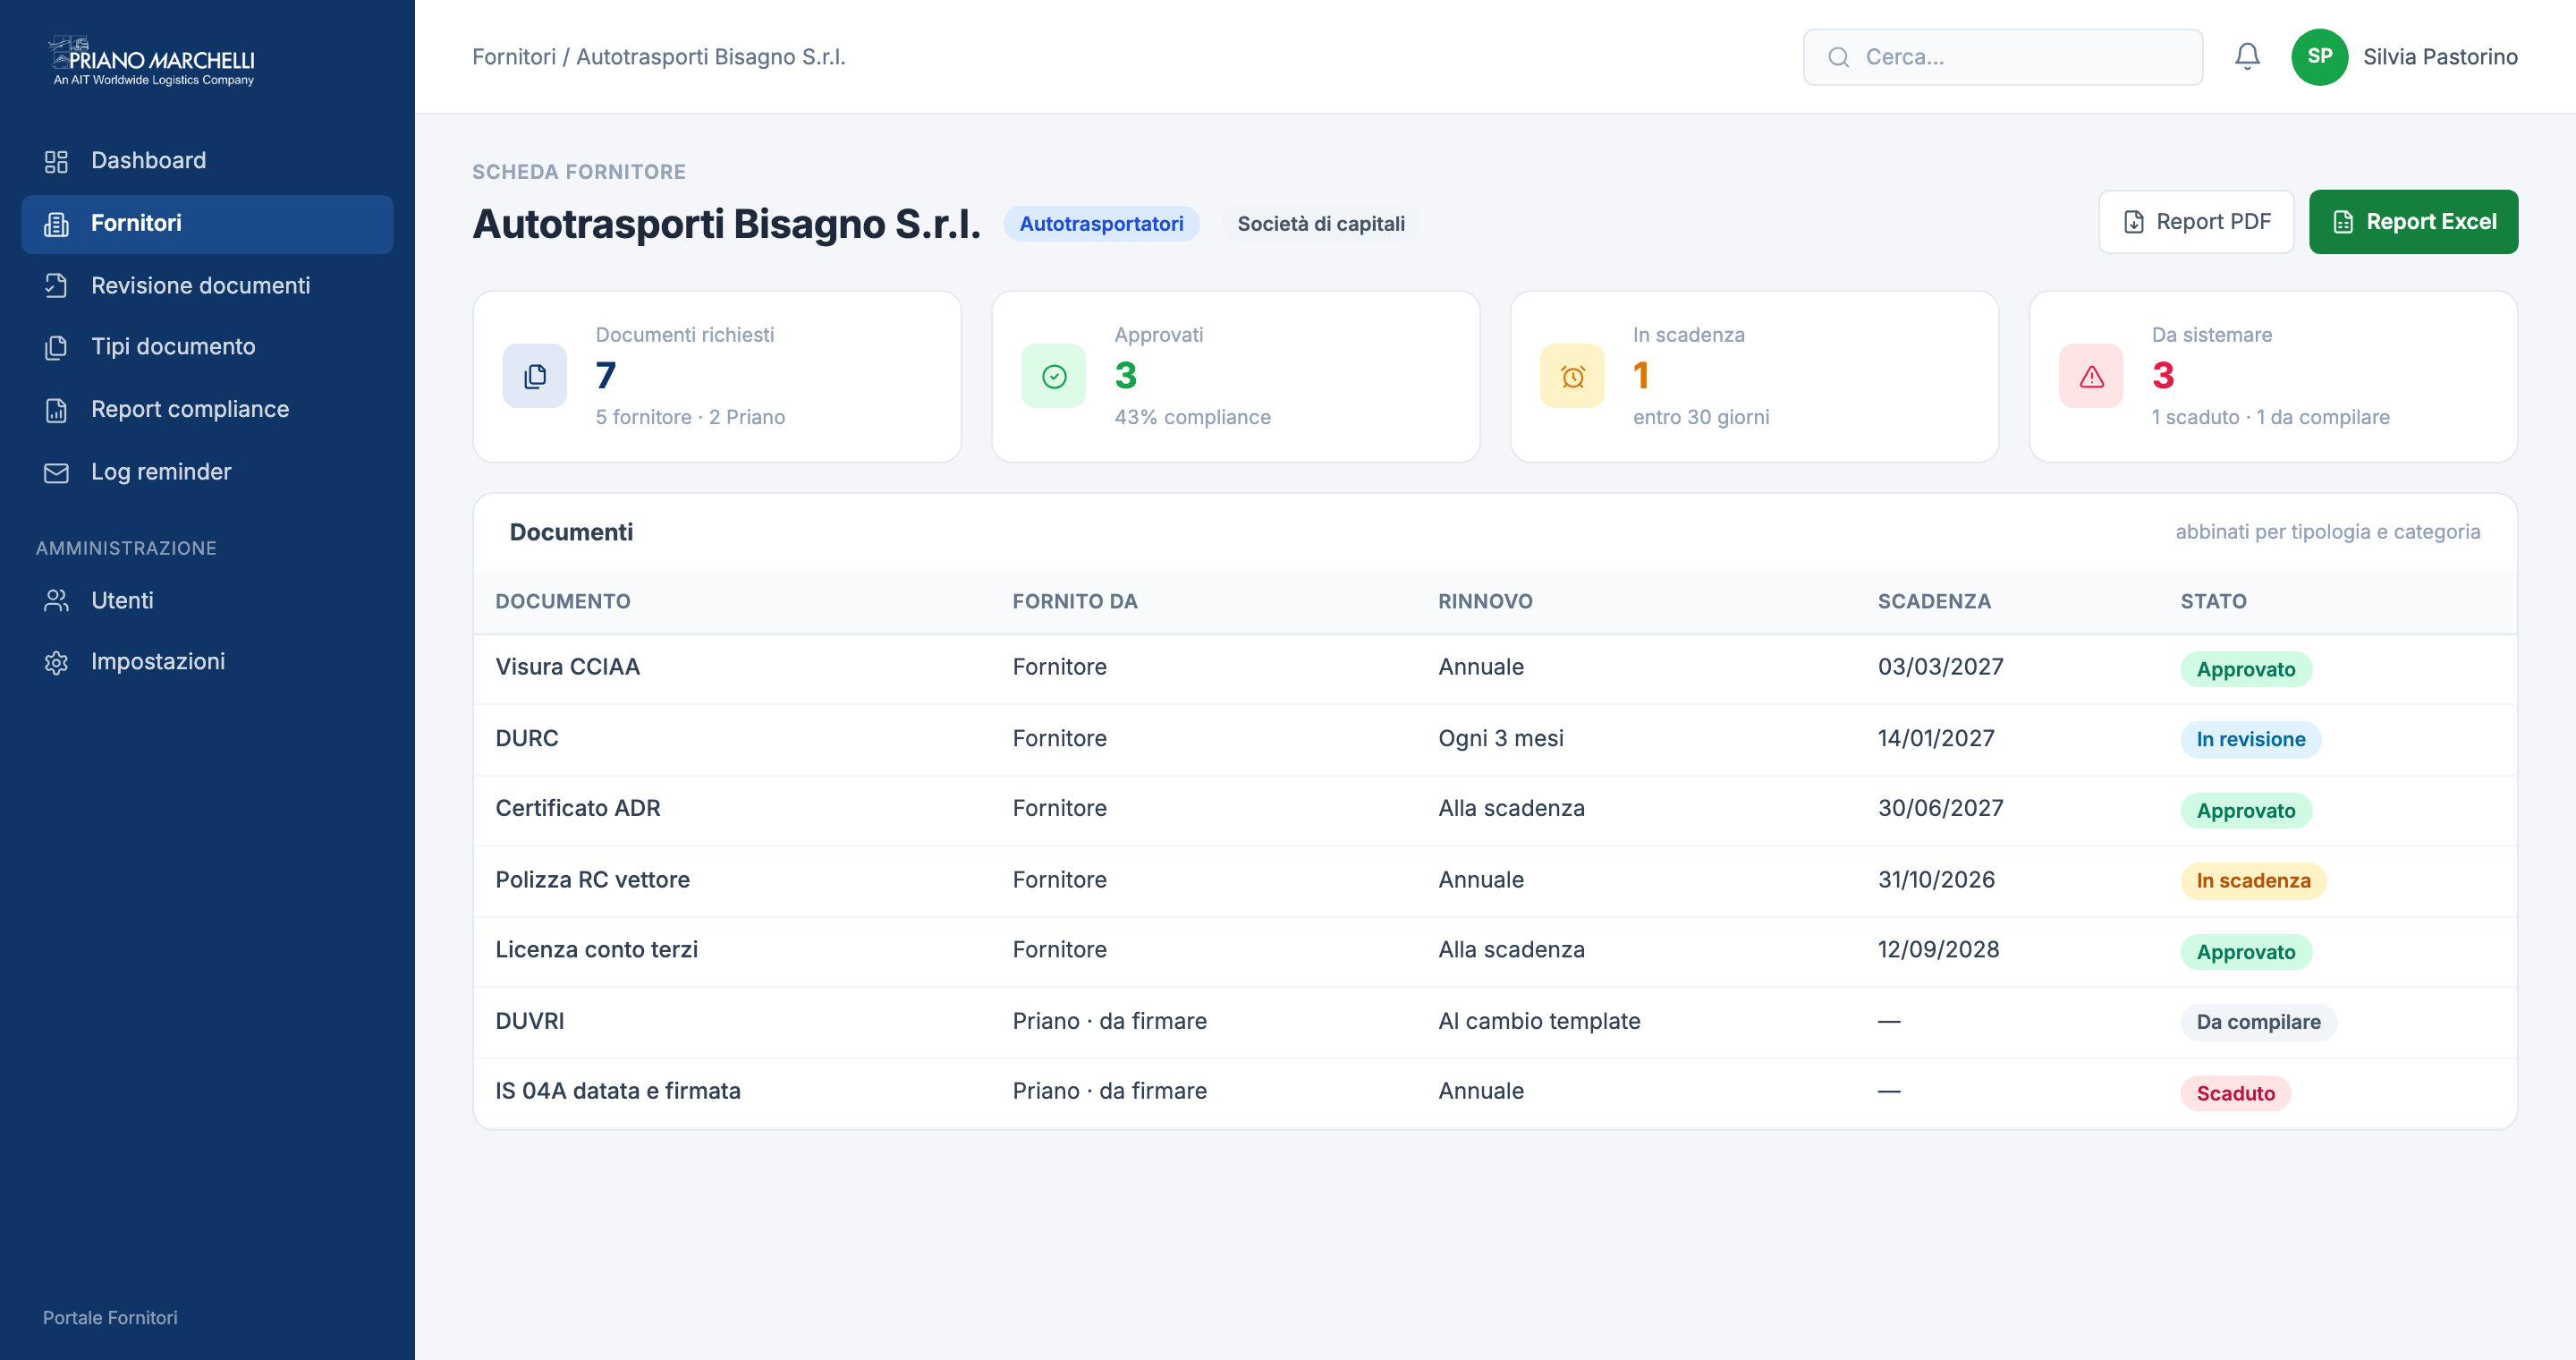Click the Visura CCIAA document row
This screenshot has width=2576, height=1360.
(x=1495, y=669)
